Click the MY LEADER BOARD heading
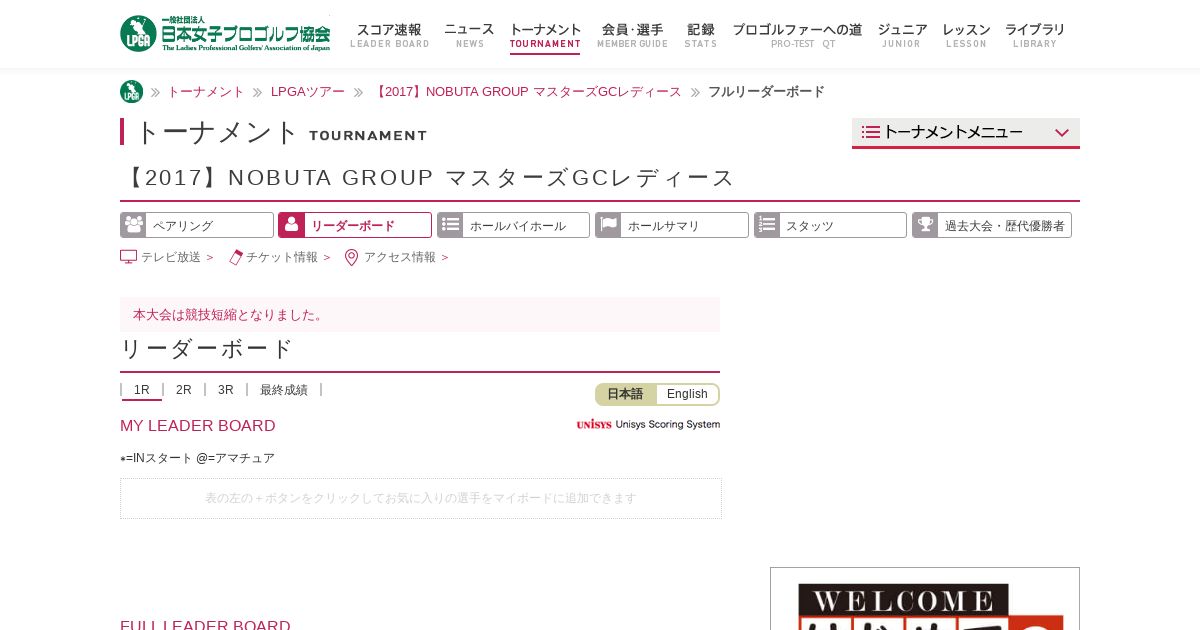Image resolution: width=1200 pixels, height=630 pixels. pyautogui.click(x=198, y=426)
